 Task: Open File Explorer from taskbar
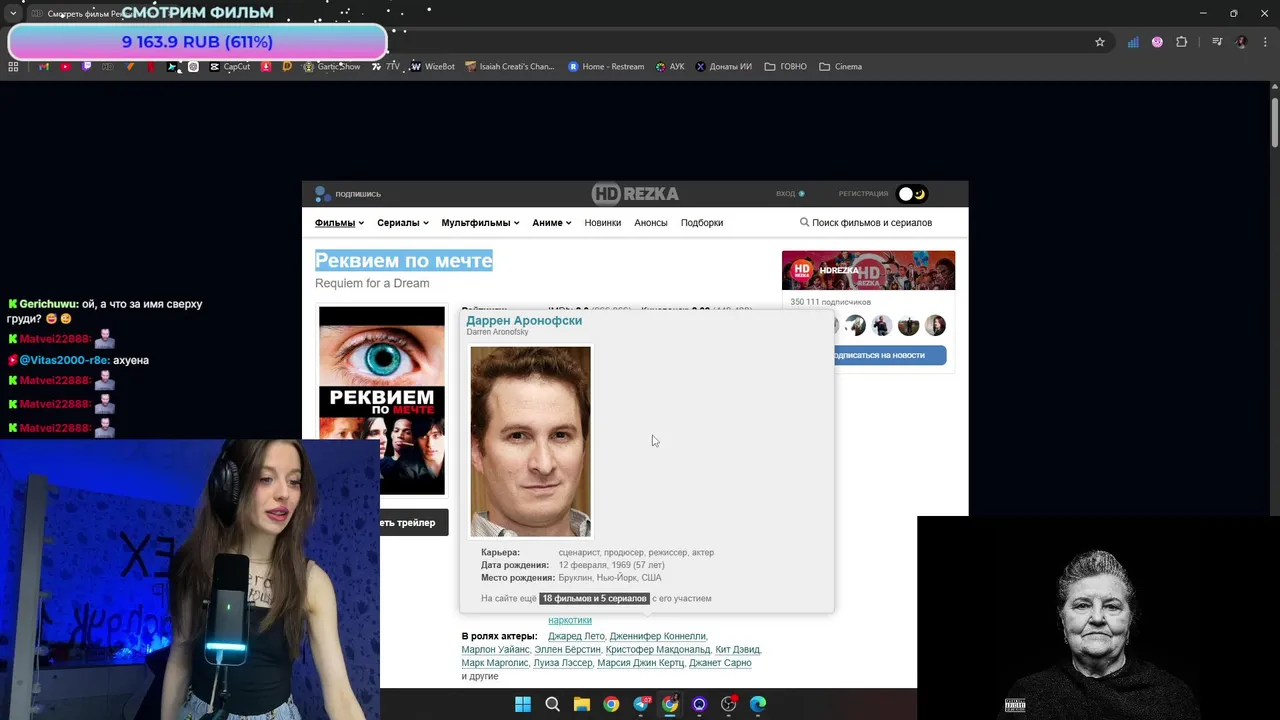[x=581, y=704]
